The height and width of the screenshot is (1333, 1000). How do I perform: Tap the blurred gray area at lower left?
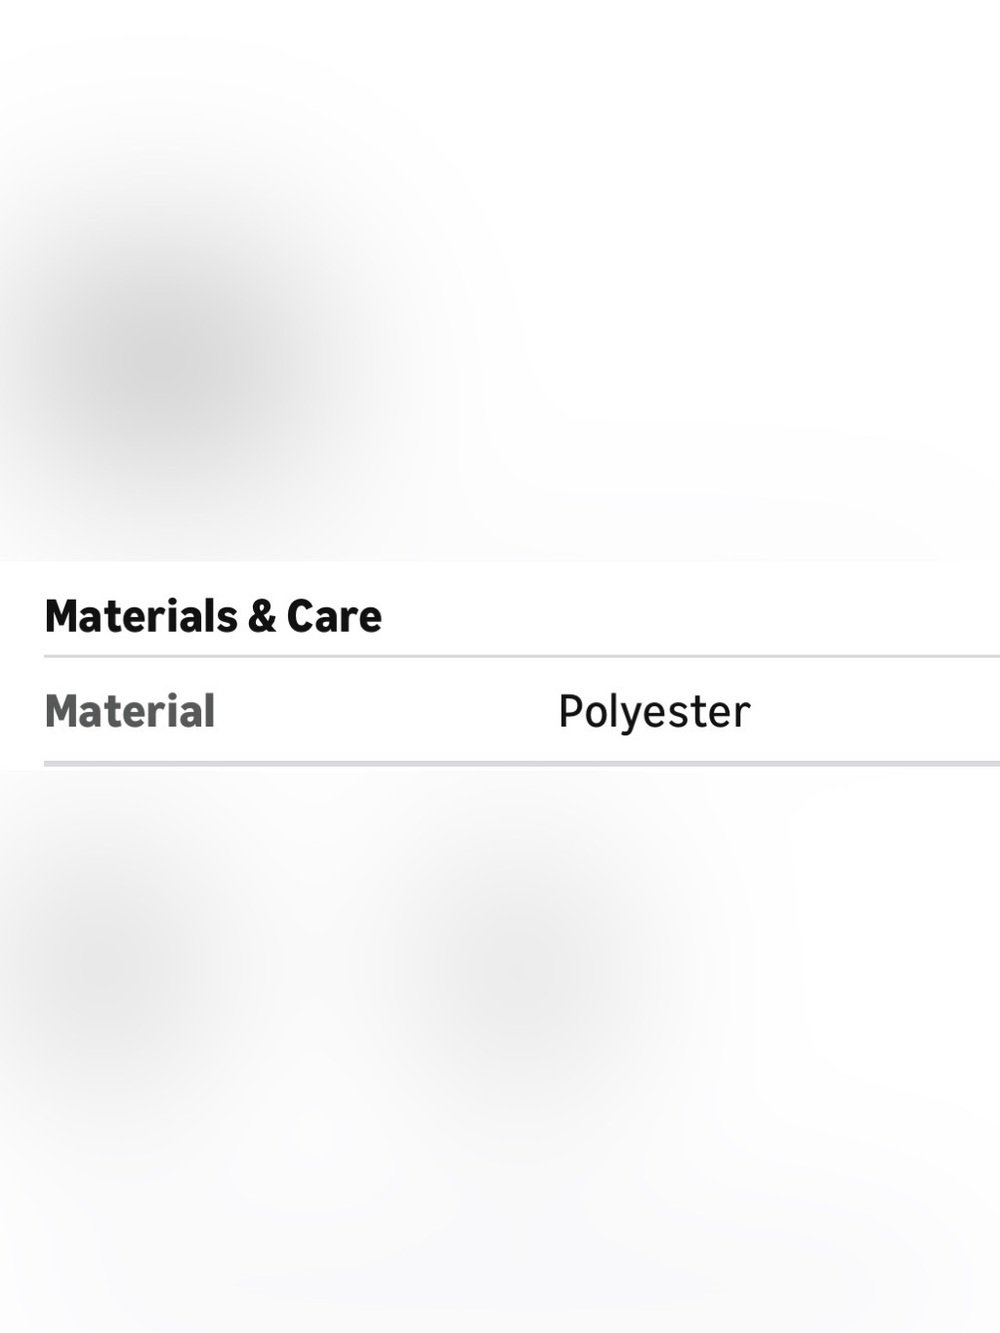pos(100,960)
